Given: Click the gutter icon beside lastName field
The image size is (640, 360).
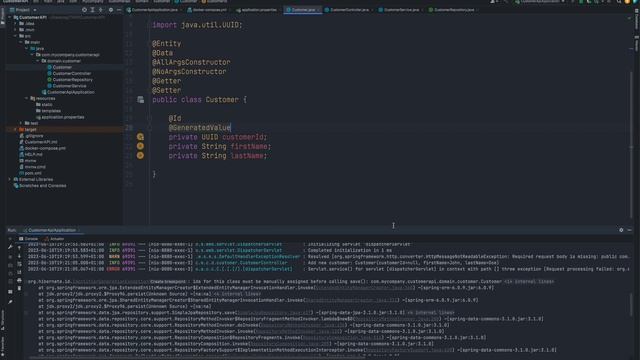Looking at the screenshot, I should click(140, 156).
